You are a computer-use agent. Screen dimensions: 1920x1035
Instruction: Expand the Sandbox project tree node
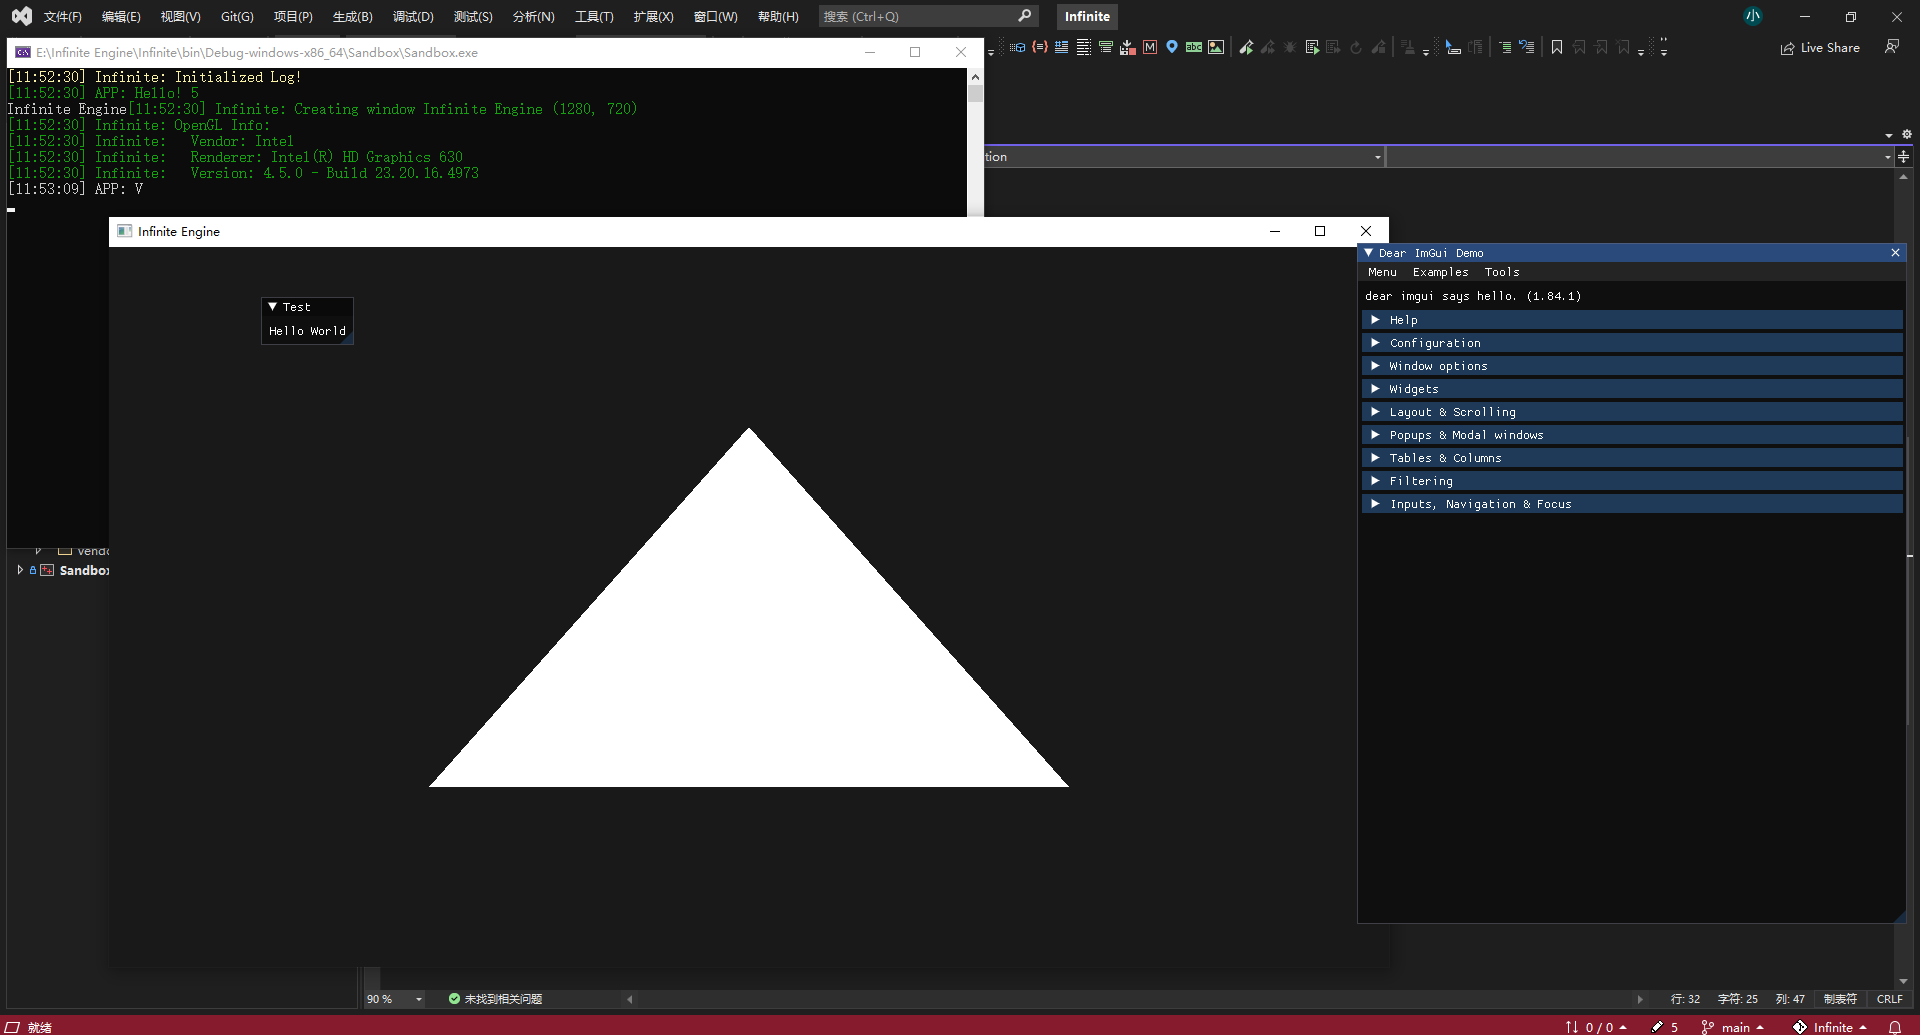pyautogui.click(x=20, y=570)
